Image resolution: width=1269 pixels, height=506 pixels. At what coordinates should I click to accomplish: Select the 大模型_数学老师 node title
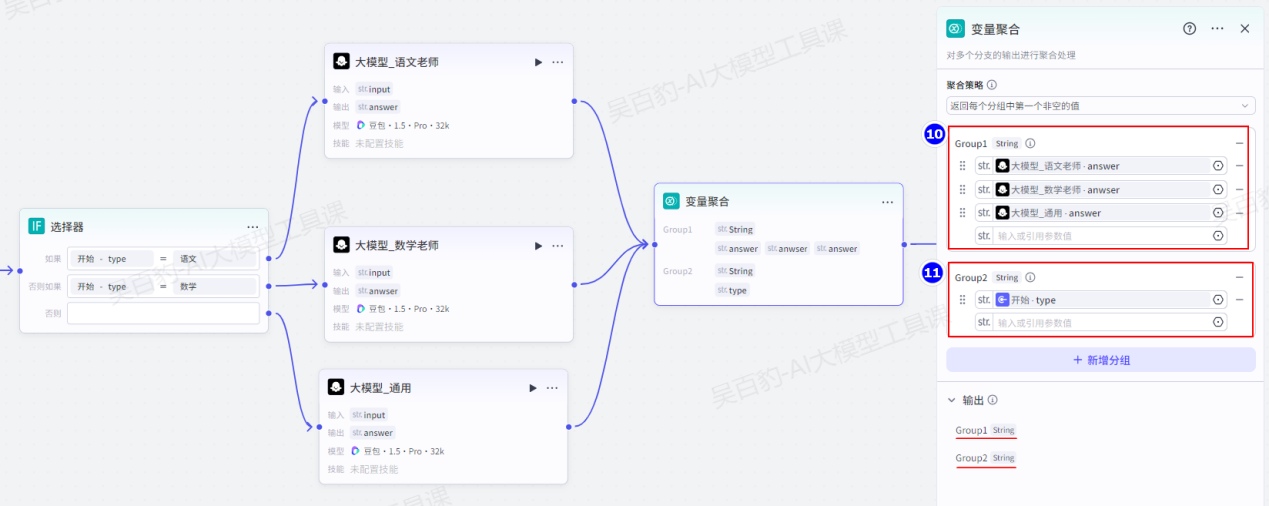(396, 245)
